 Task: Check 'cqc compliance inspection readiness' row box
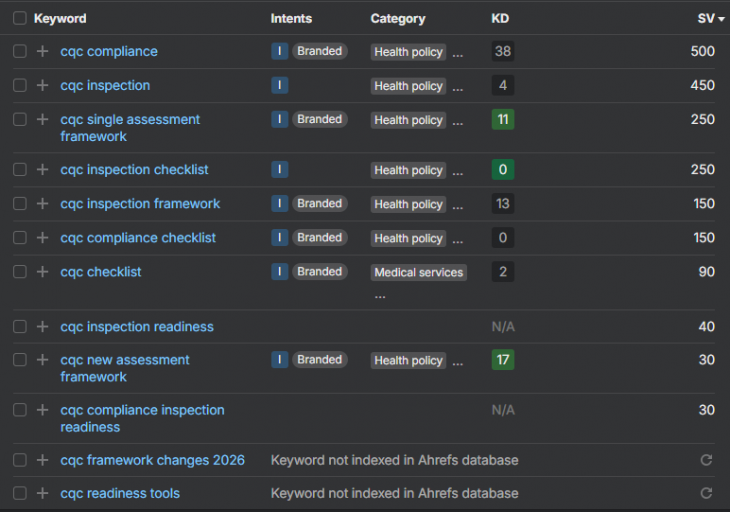point(20,410)
